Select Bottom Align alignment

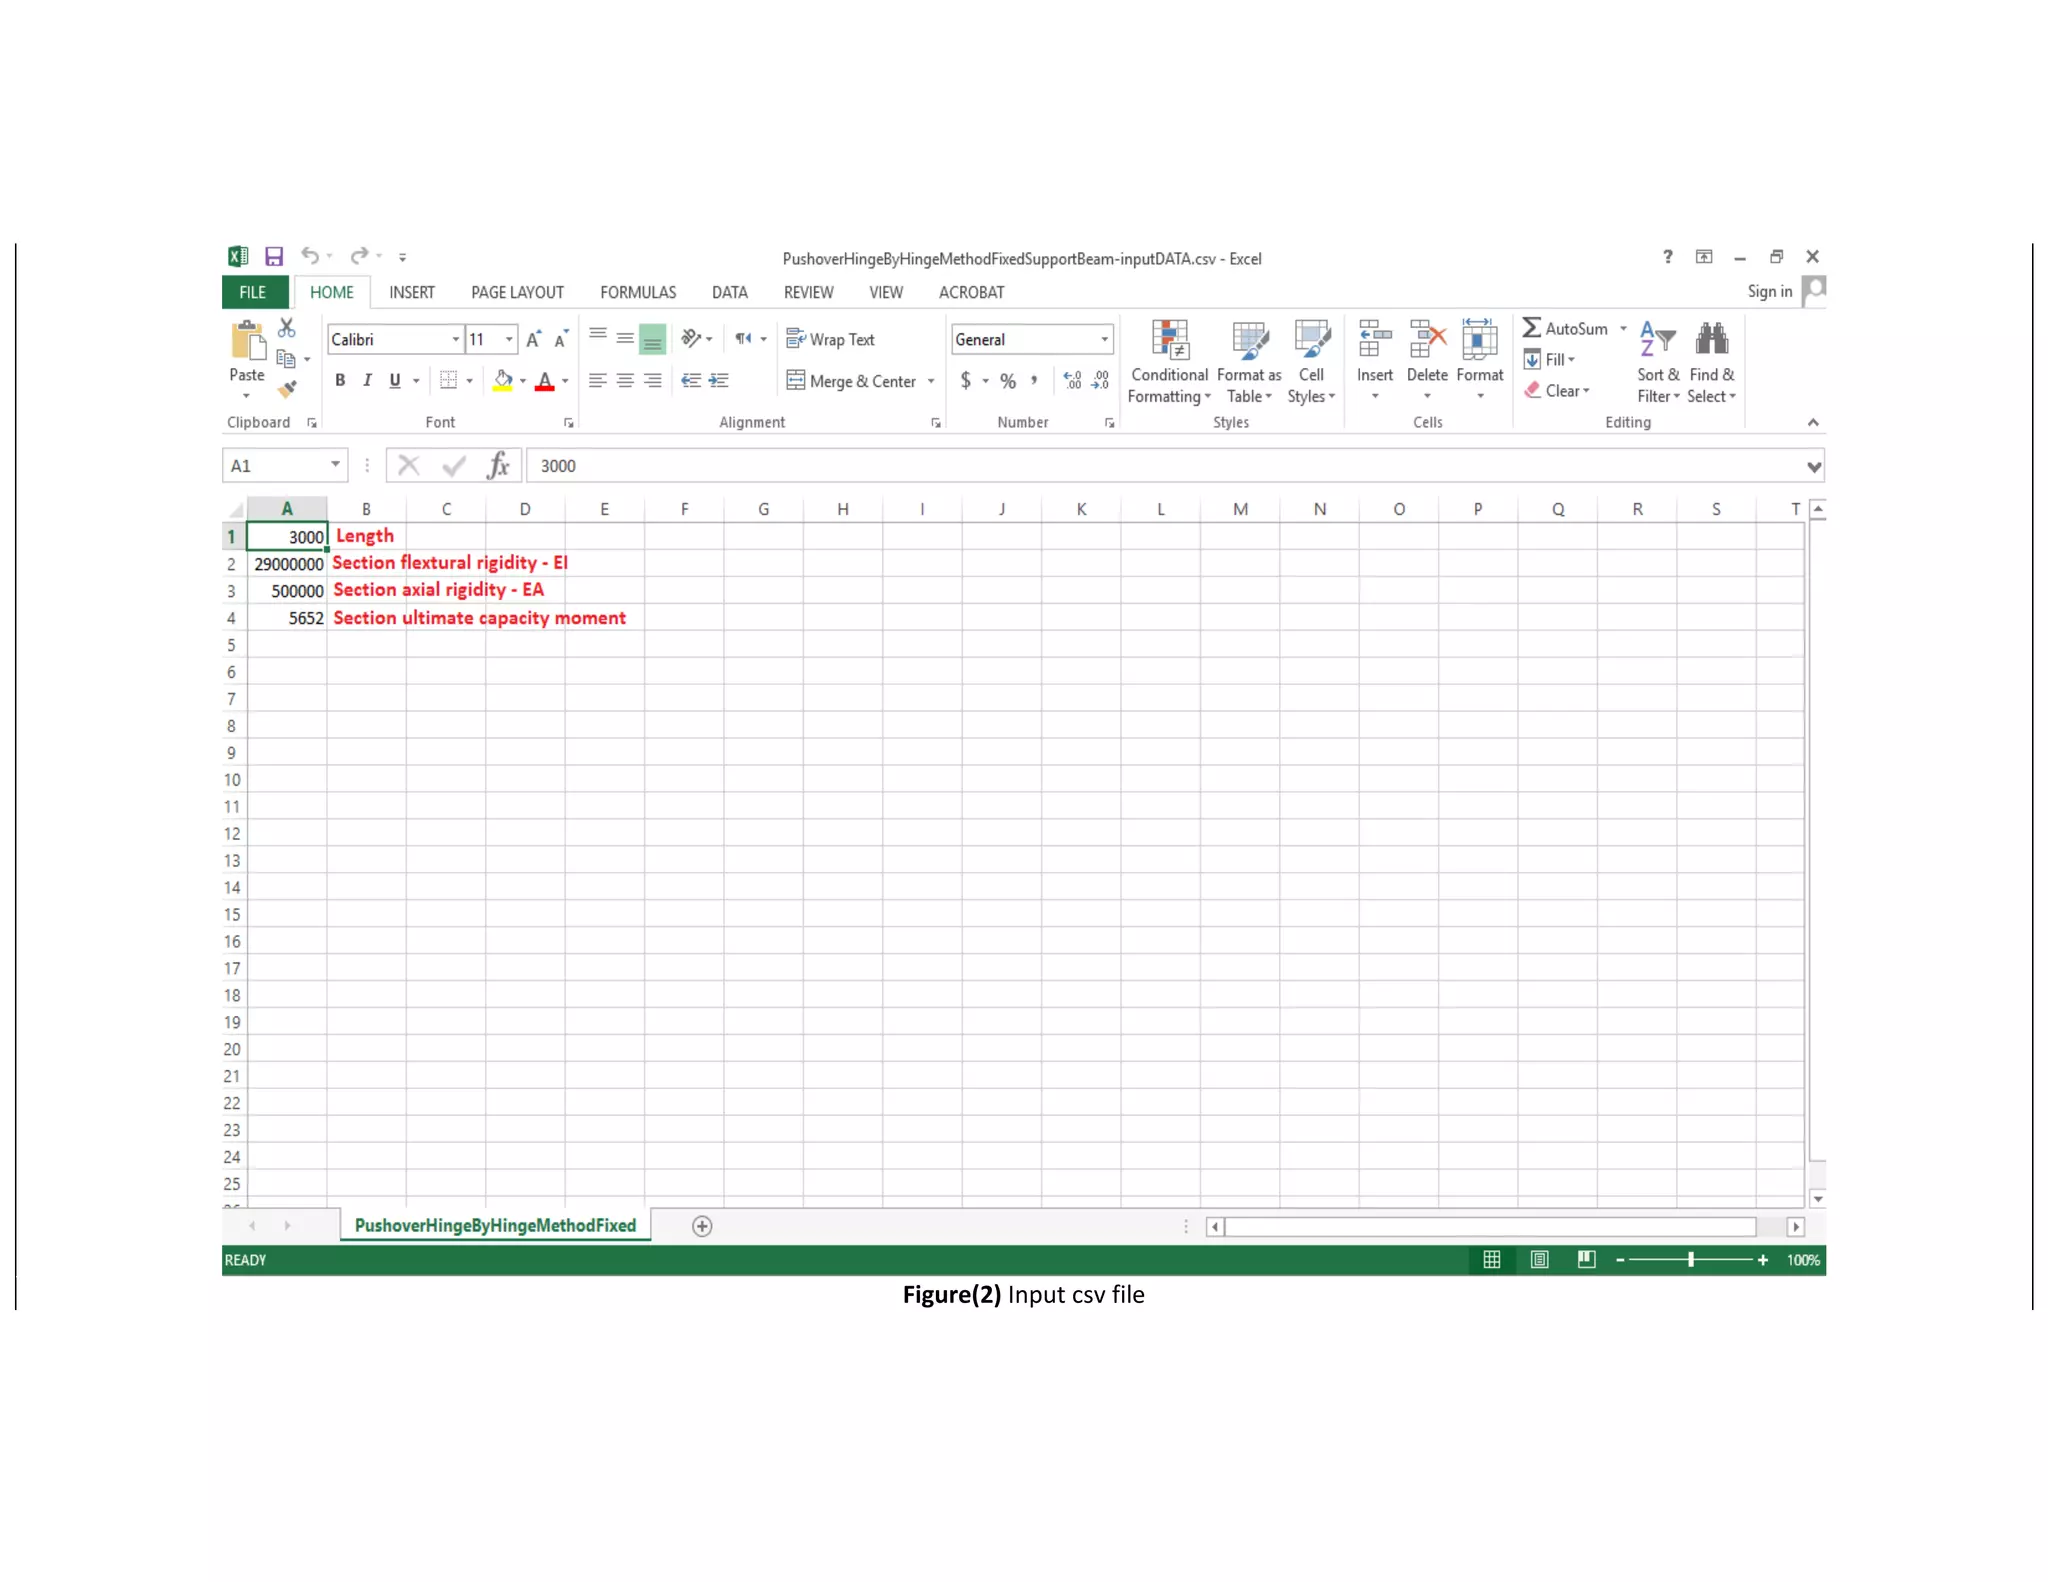click(652, 339)
